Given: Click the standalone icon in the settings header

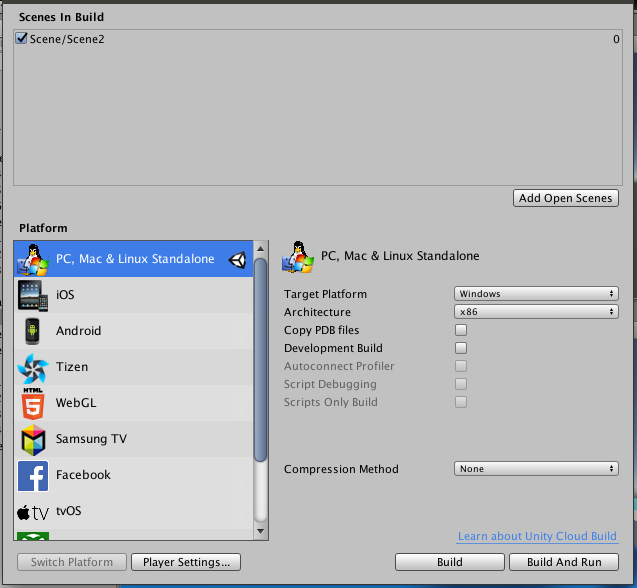Looking at the screenshot, I should 298,256.
